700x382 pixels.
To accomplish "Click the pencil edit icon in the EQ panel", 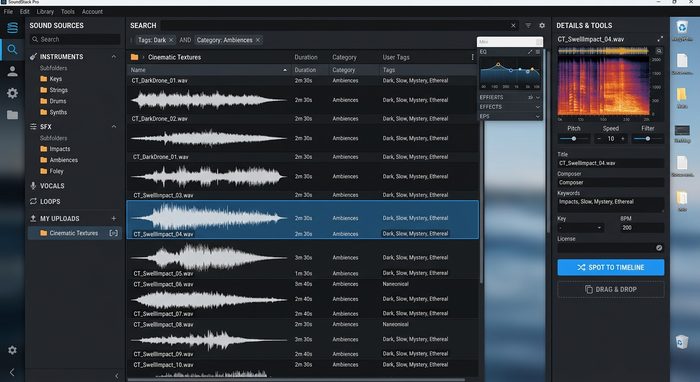I will click(x=530, y=52).
